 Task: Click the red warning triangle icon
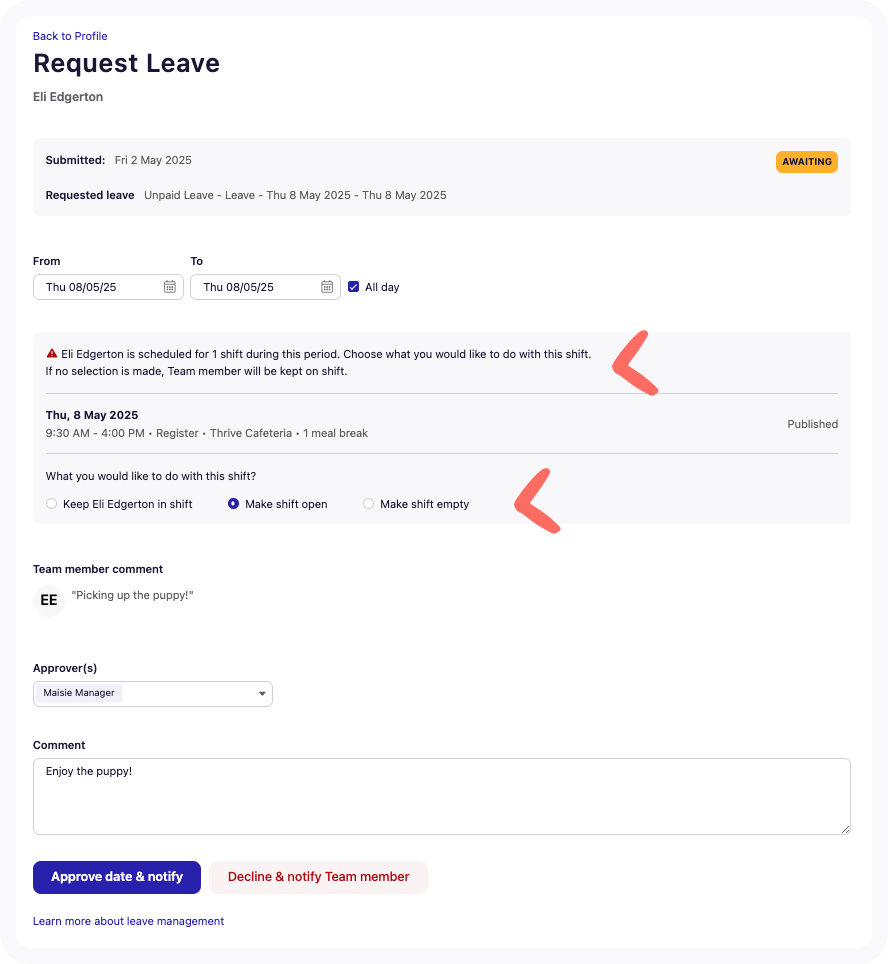click(x=52, y=354)
